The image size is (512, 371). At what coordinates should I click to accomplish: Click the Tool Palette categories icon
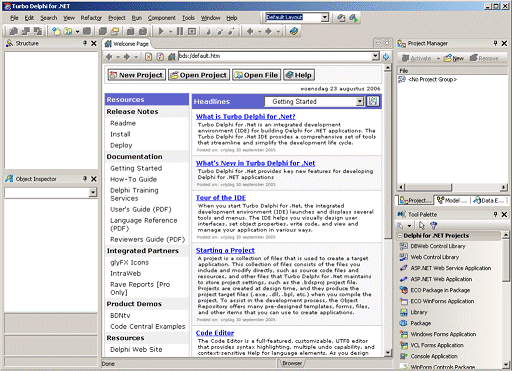pyautogui.click(x=401, y=226)
